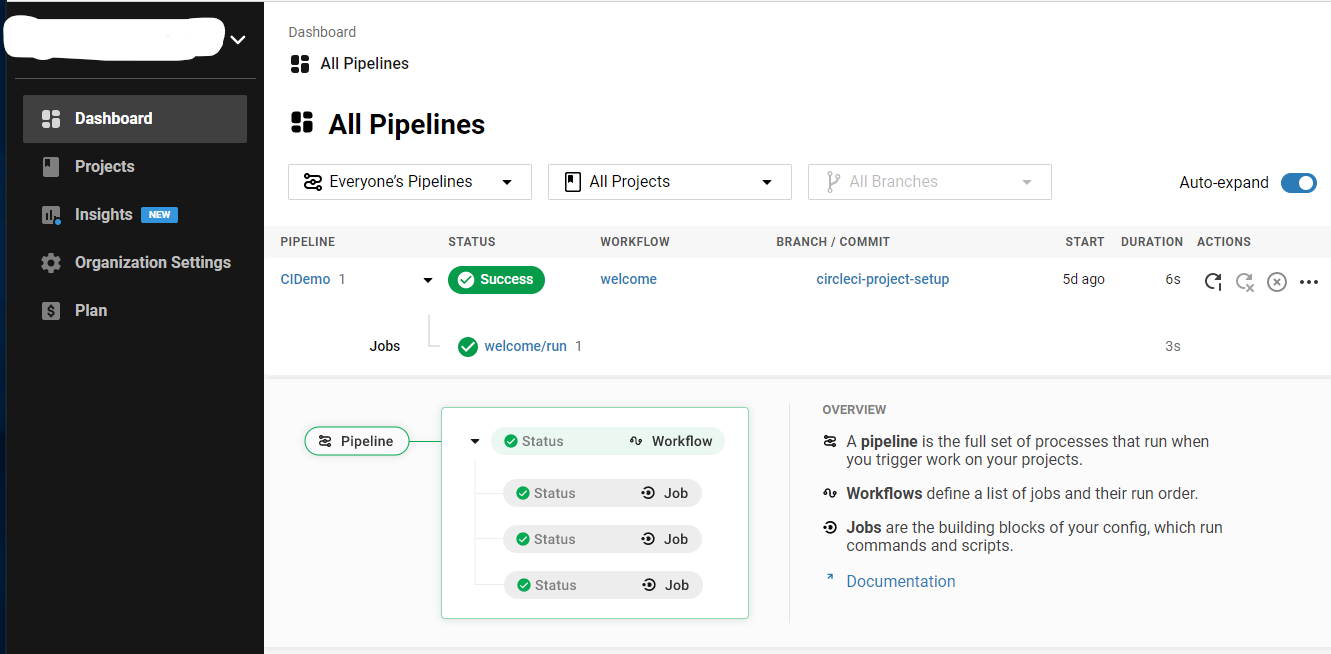Click the green check beside welcome/run
The image size is (1331, 654).
click(467, 347)
